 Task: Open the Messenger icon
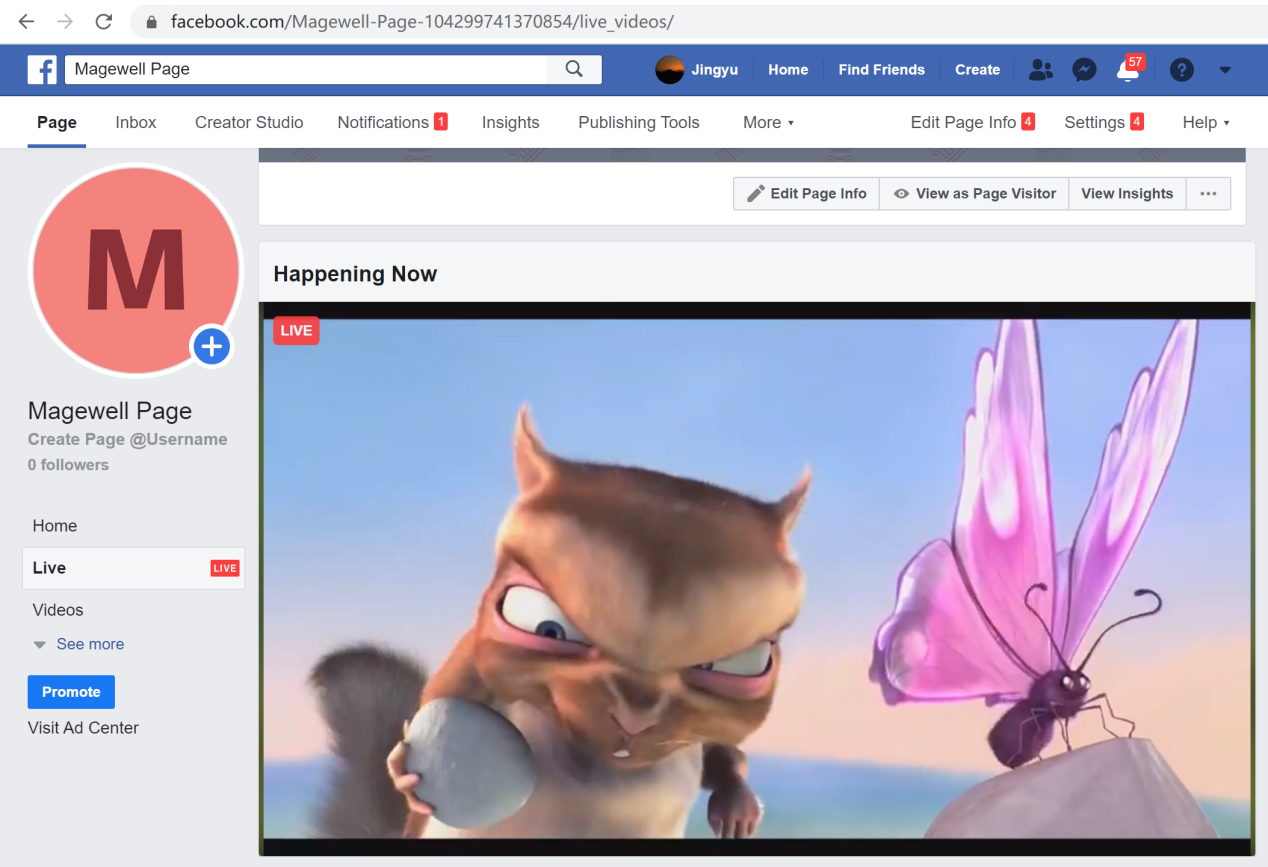[x=1084, y=70]
